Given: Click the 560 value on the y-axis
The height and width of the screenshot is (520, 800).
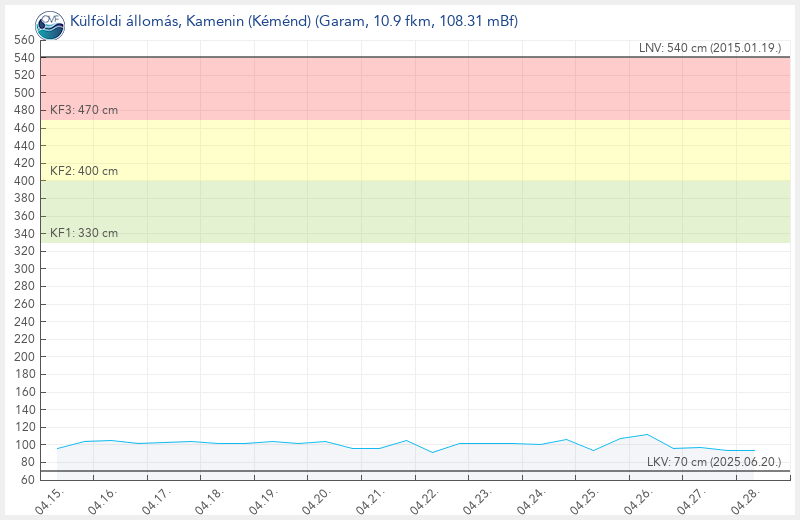Looking at the screenshot, I should [x=24, y=40].
